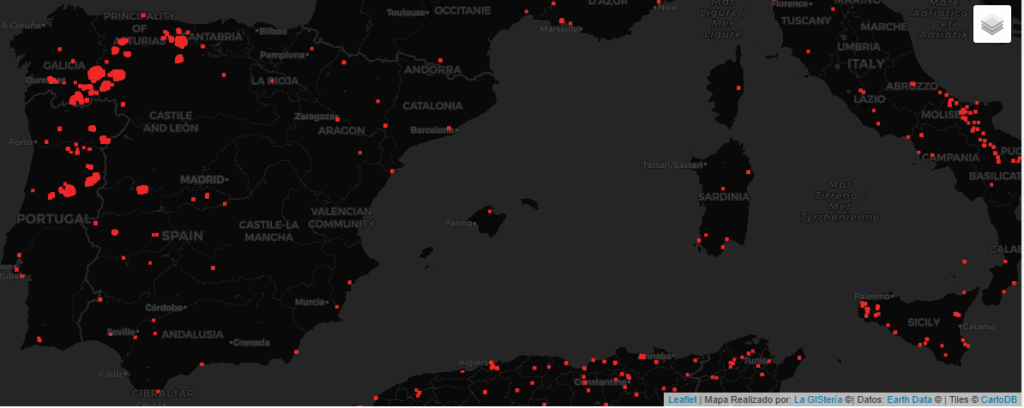Click the Tàttari/Sassari label
The image size is (1024, 408).
(x=674, y=165)
